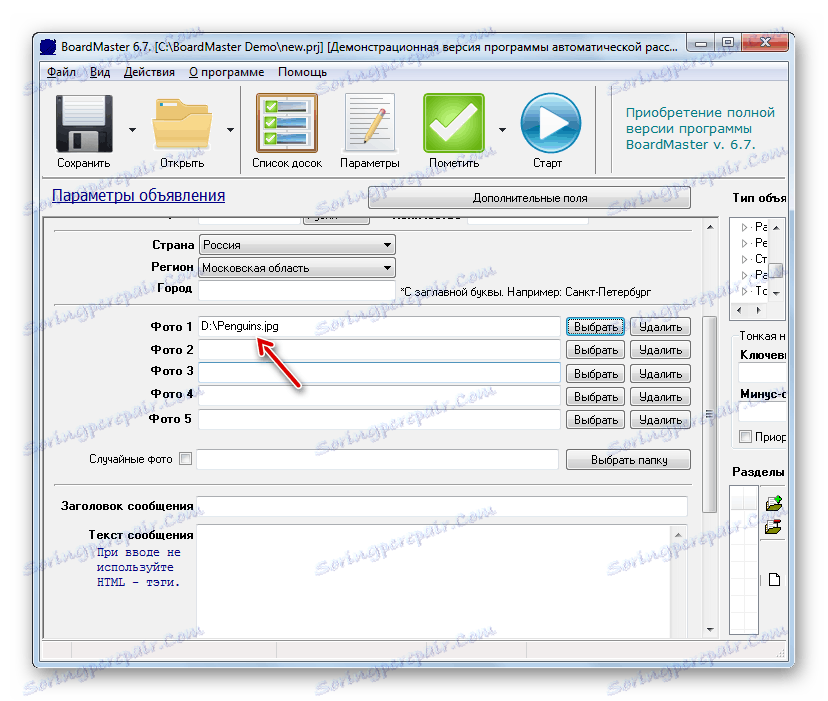The height and width of the screenshot is (701, 828).
Task: Click the Ключевые words input field
Action: point(762,373)
